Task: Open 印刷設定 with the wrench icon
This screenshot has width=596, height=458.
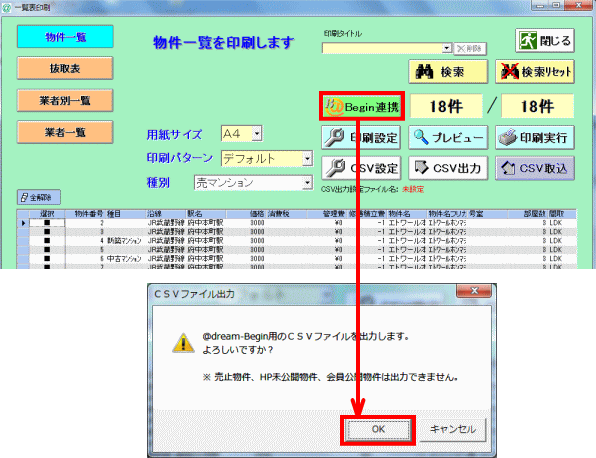Action: (361, 137)
